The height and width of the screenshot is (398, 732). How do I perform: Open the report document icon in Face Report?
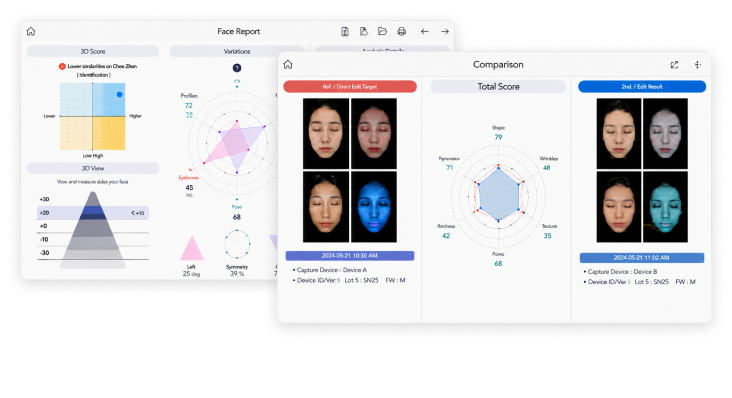pos(345,31)
